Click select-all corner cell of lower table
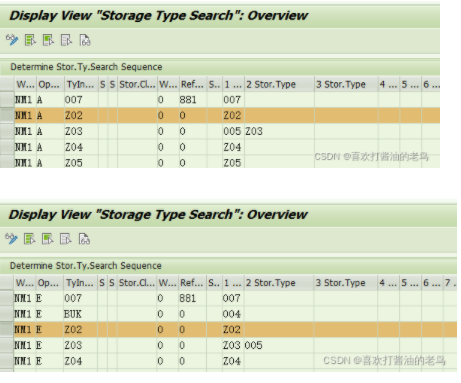Screen dimensions: 461x383 (x=7, y=283)
